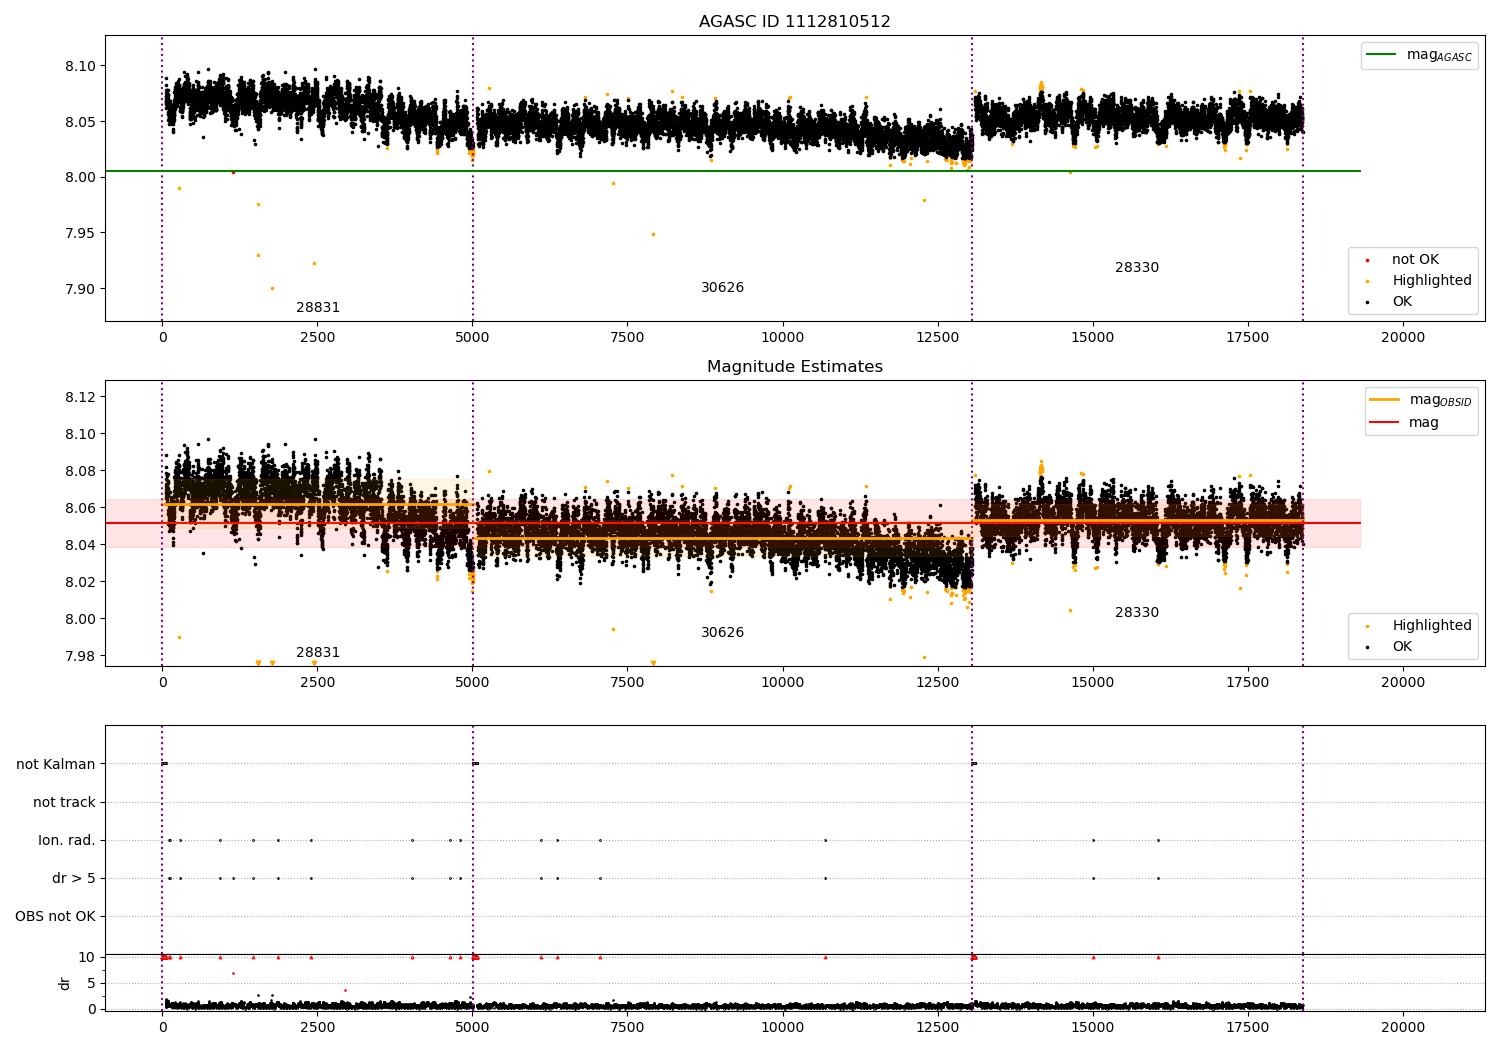
Task: Click the 7.95 y-axis tick label
Action: click(x=79, y=234)
